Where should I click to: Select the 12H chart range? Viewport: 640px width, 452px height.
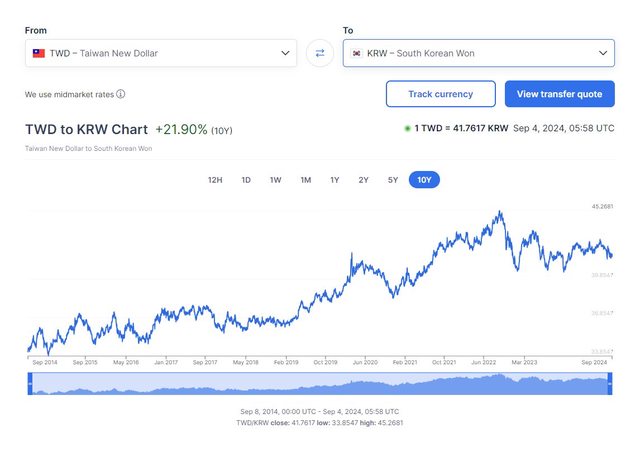215,180
